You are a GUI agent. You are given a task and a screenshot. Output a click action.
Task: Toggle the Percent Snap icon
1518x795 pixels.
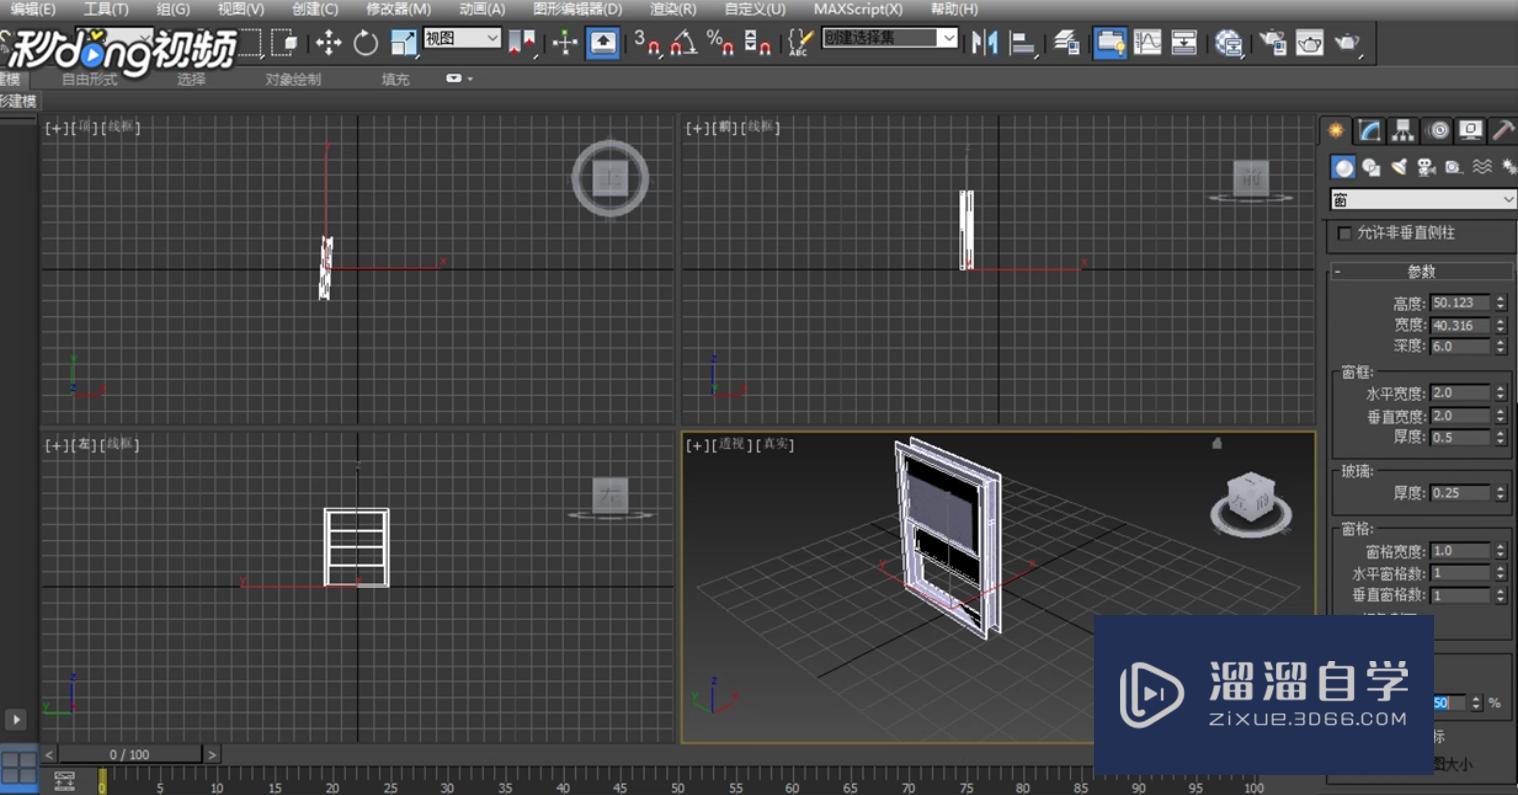(720, 42)
